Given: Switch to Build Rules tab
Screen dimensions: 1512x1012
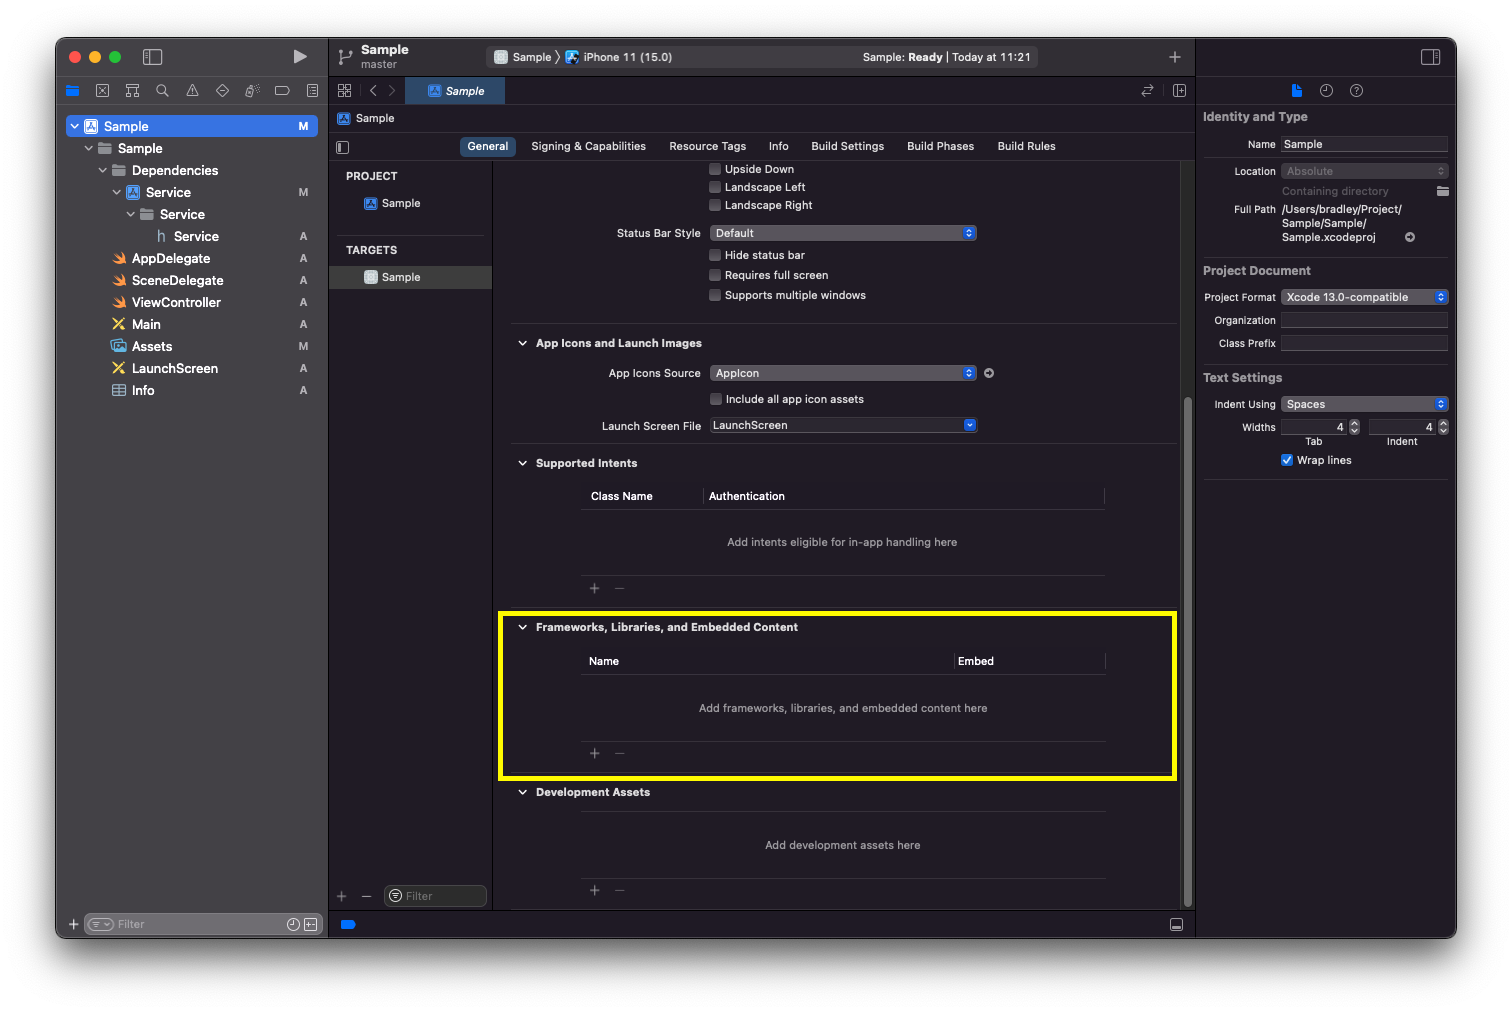Looking at the screenshot, I should (1026, 146).
